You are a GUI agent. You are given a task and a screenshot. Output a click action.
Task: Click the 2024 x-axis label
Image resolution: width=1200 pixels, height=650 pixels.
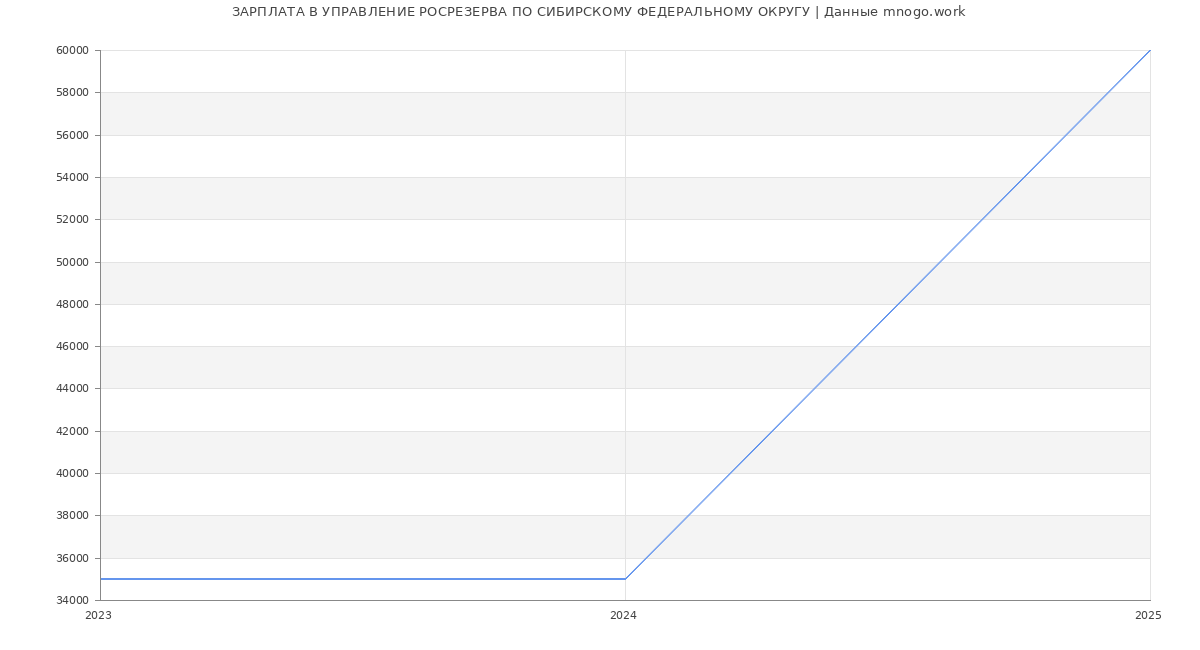tap(623, 616)
